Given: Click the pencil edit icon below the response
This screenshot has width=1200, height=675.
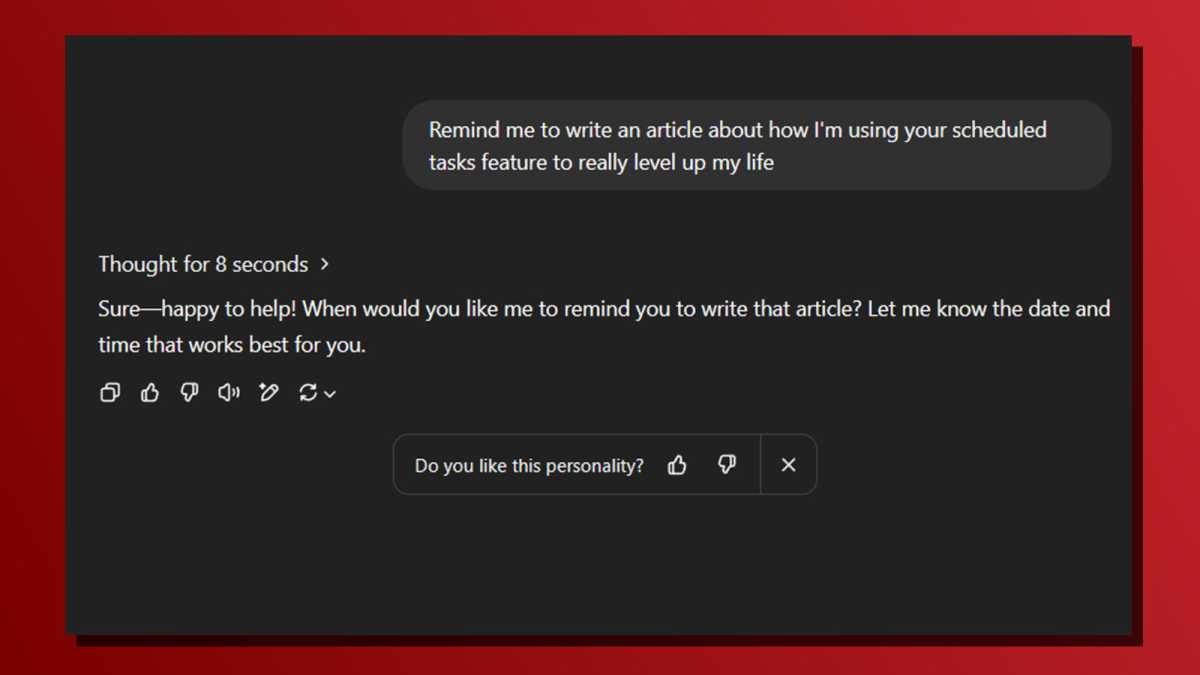Looking at the screenshot, I should (x=268, y=393).
